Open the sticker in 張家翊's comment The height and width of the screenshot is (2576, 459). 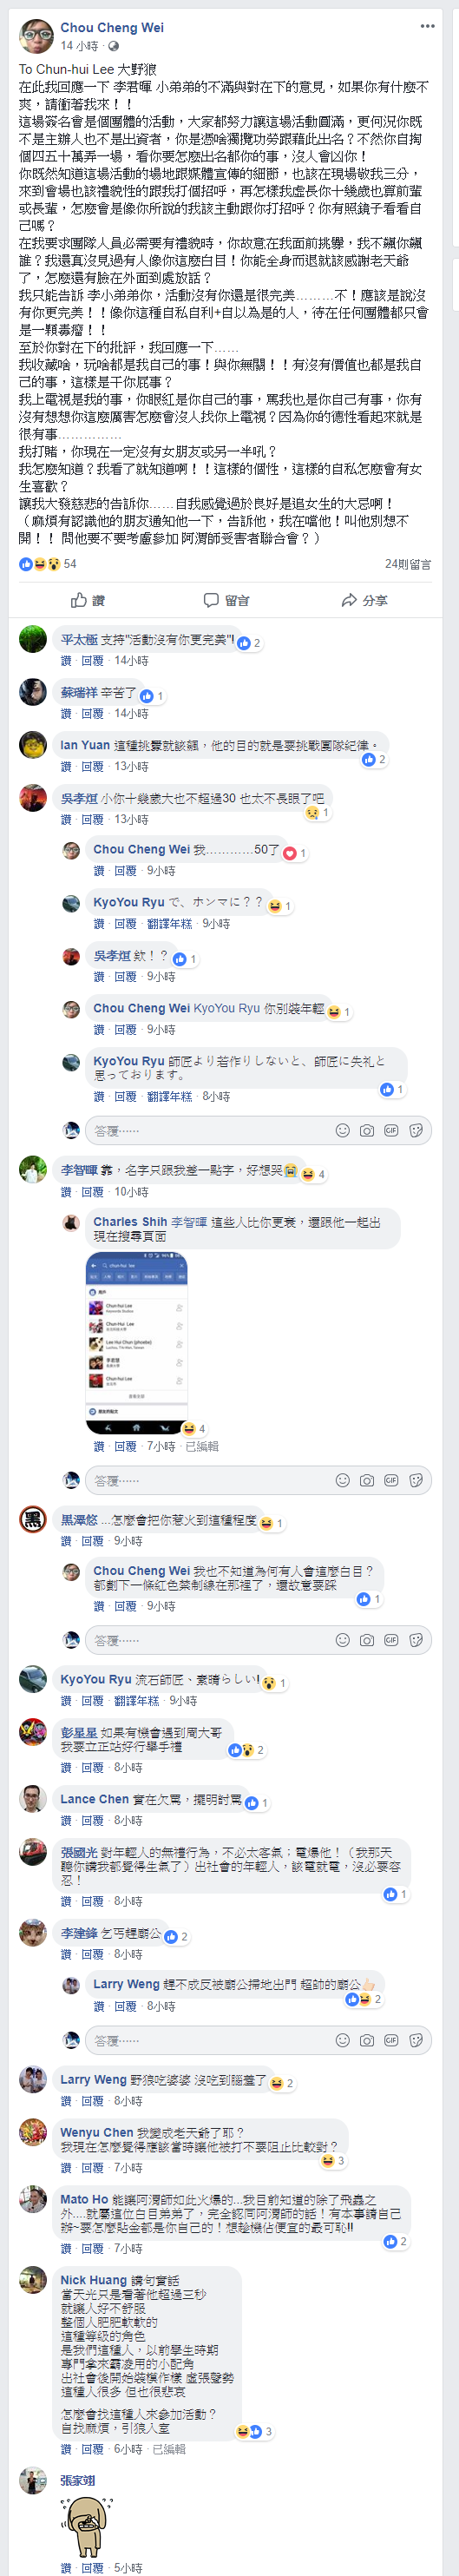pyautogui.click(x=86, y=2526)
